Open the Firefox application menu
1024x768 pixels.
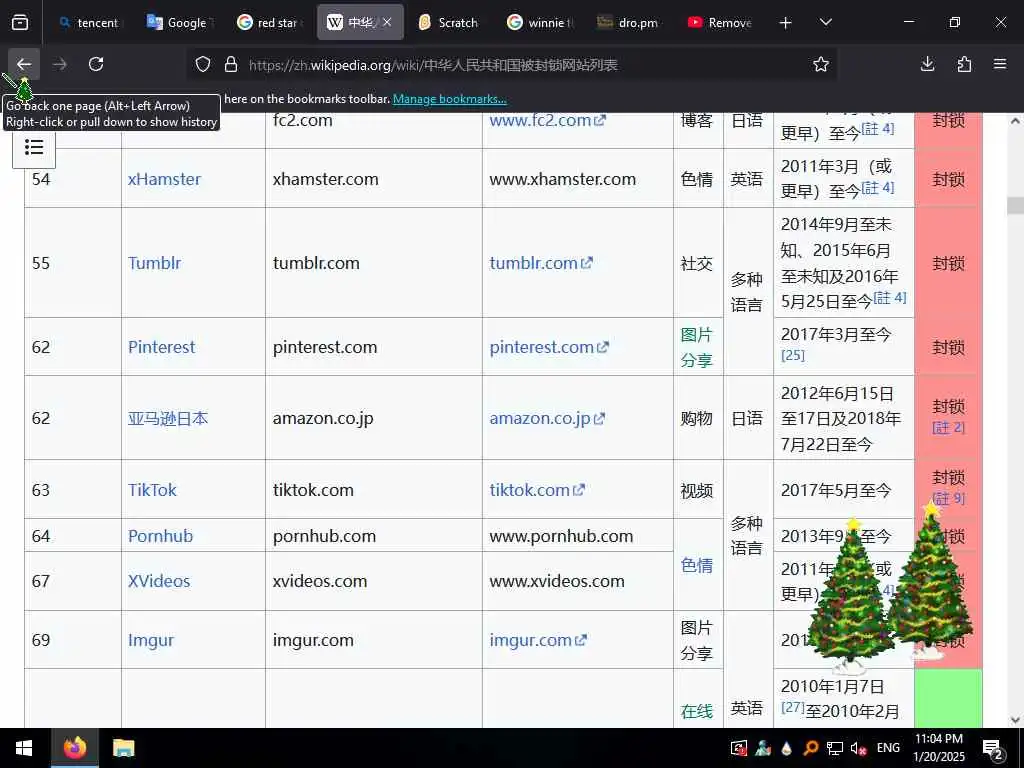tap(1000, 64)
